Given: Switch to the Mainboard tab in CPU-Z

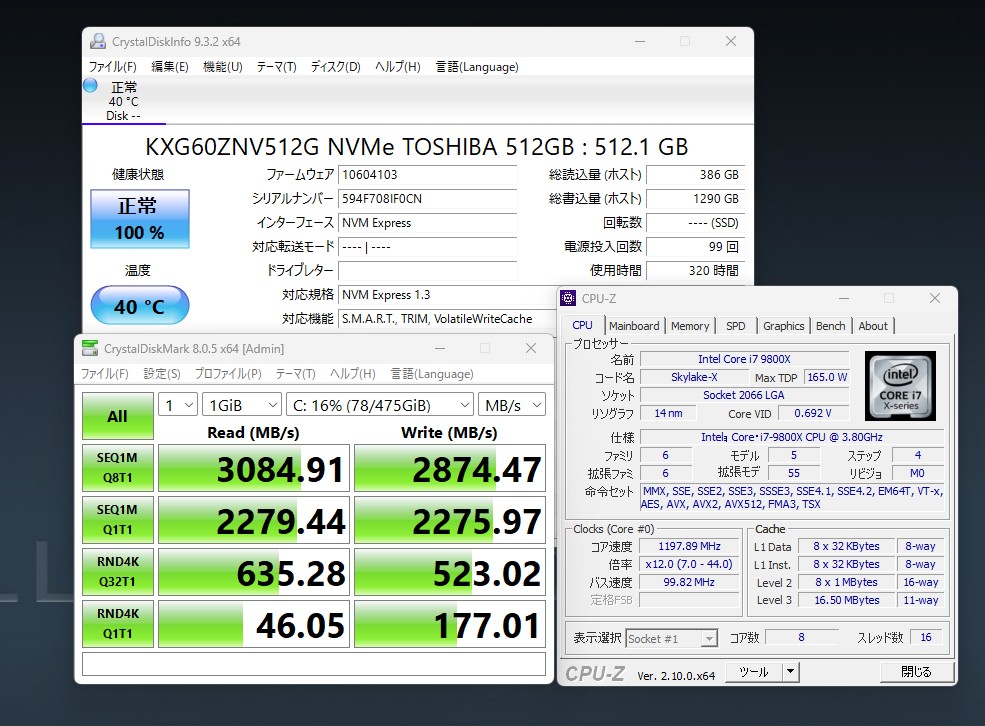Looking at the screenshot, I should tap(634, 326).
